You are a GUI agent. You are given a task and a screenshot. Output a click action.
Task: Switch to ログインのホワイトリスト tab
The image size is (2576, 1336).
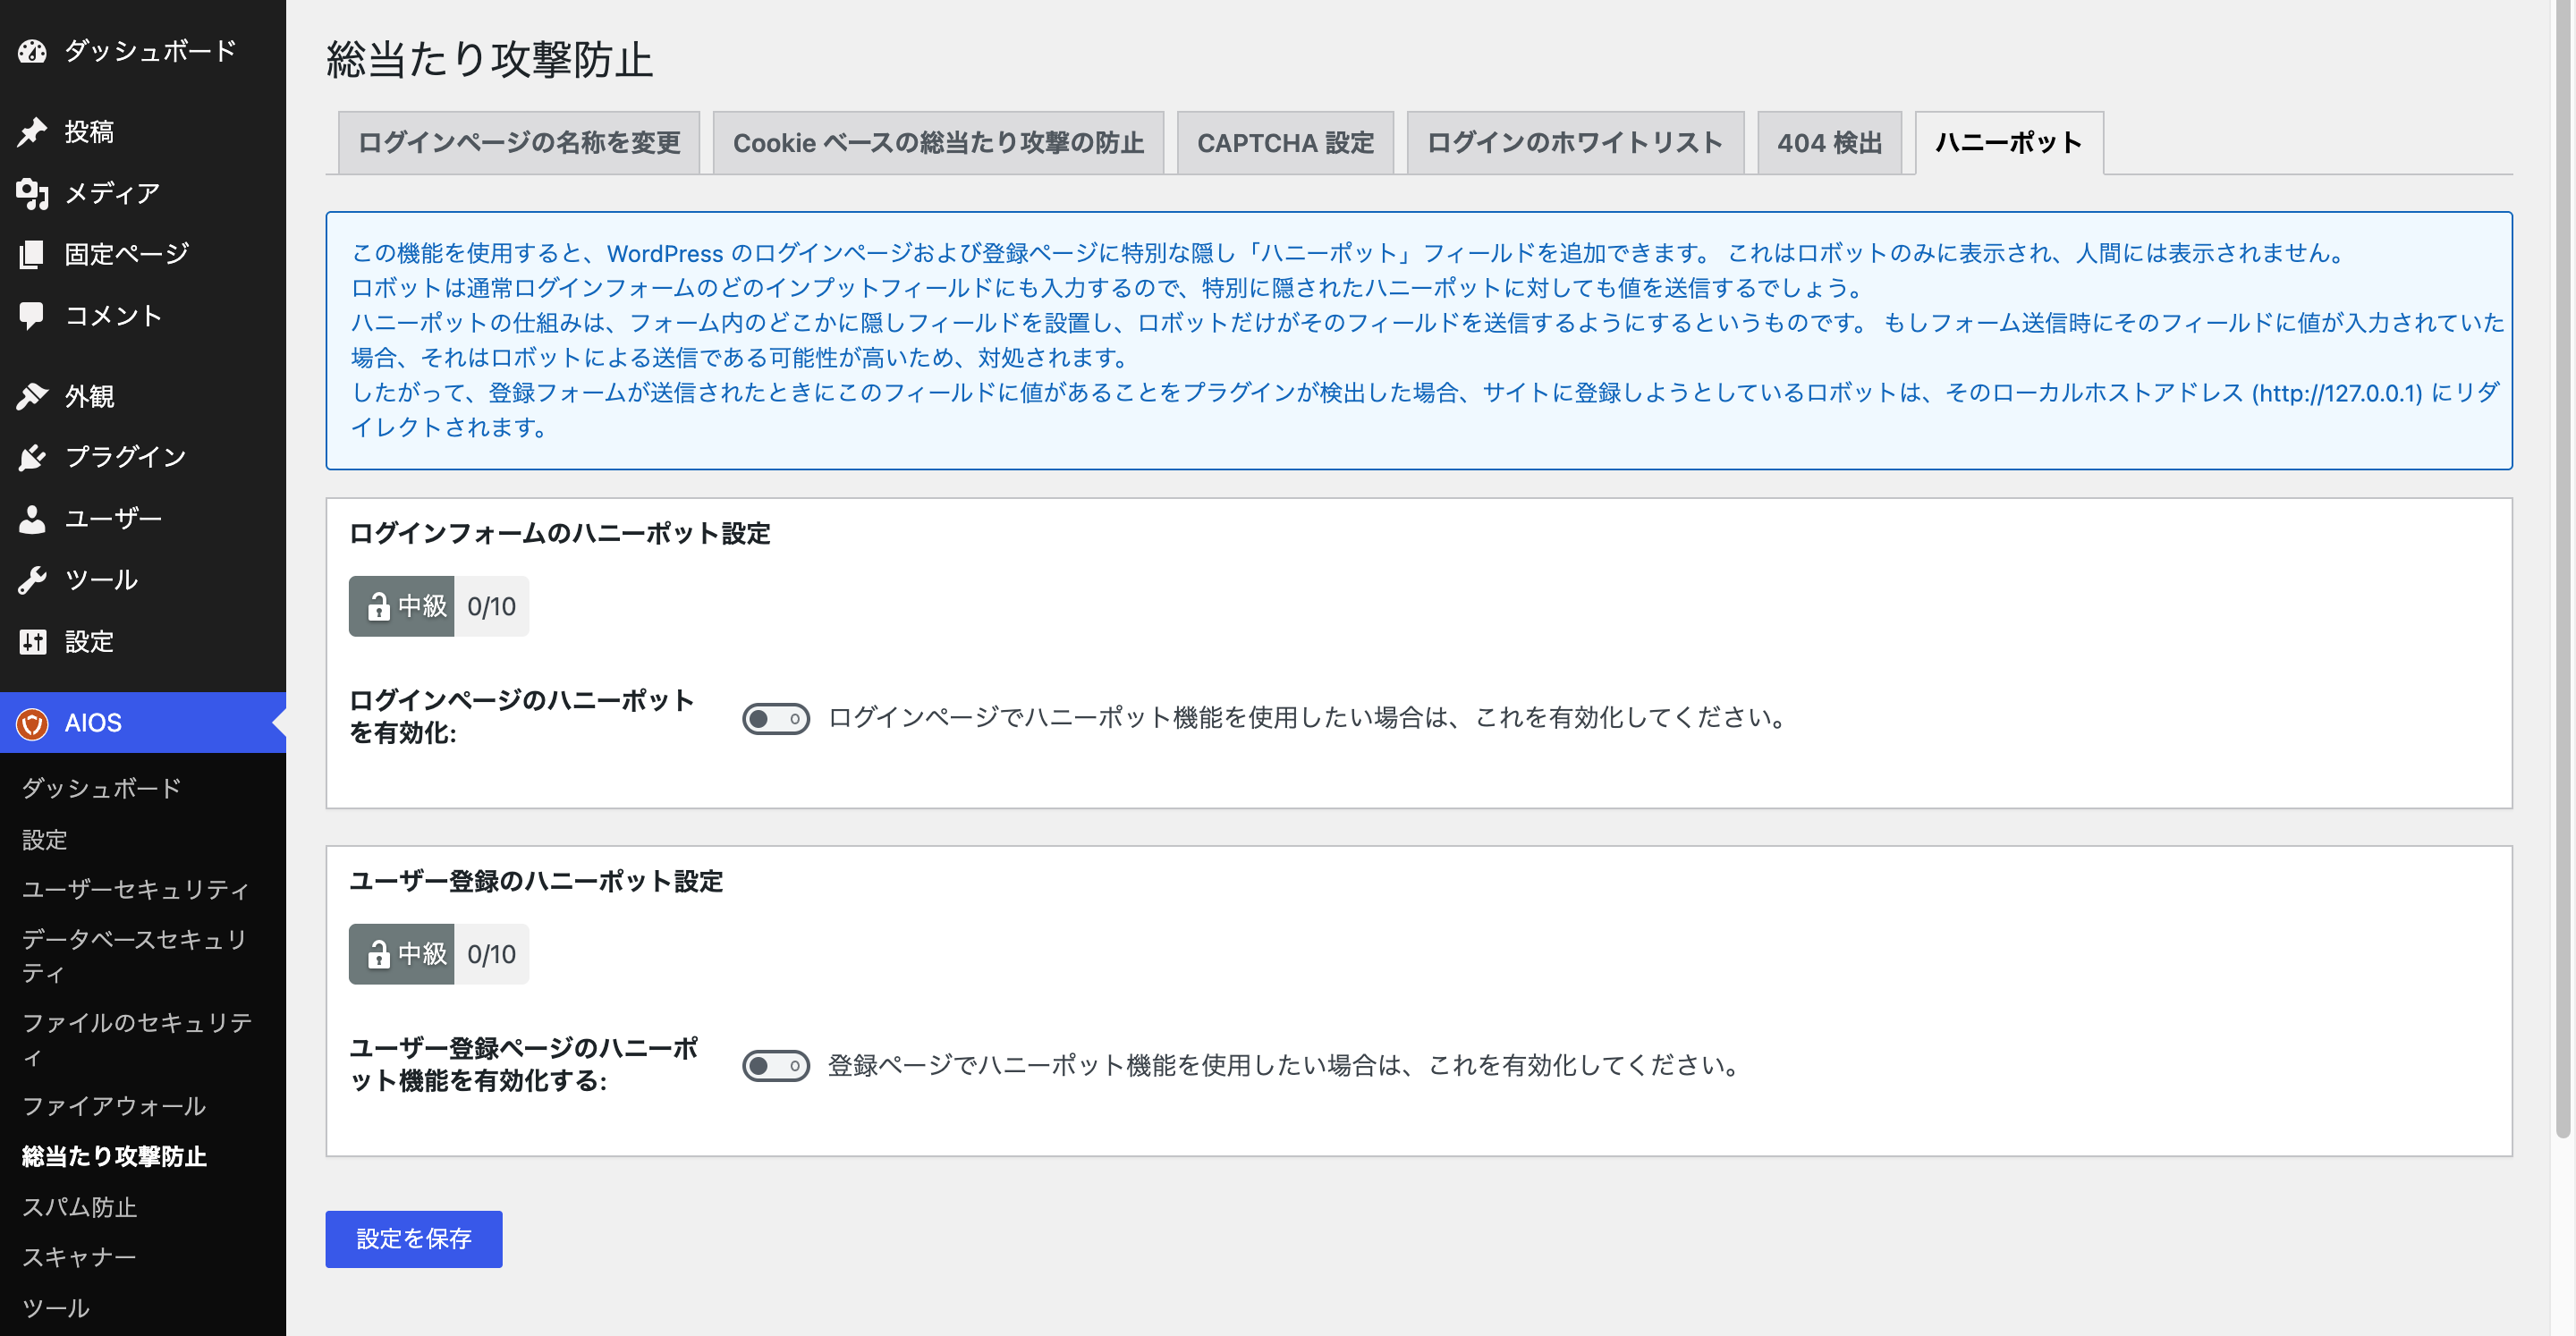(x=1575, y=143)
